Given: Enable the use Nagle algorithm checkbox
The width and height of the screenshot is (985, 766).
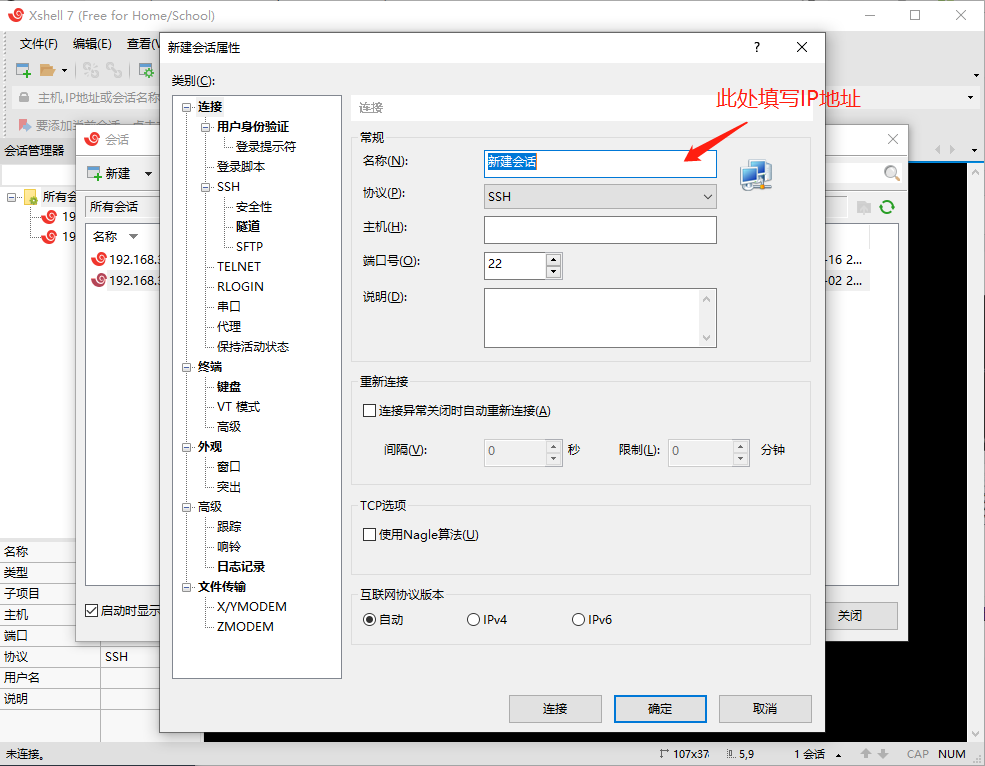Looking at the screenshot, I should 369,535.
